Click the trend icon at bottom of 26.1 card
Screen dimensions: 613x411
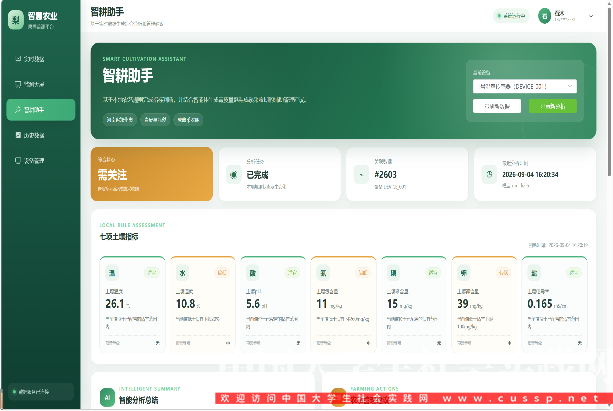coord(158,343)
